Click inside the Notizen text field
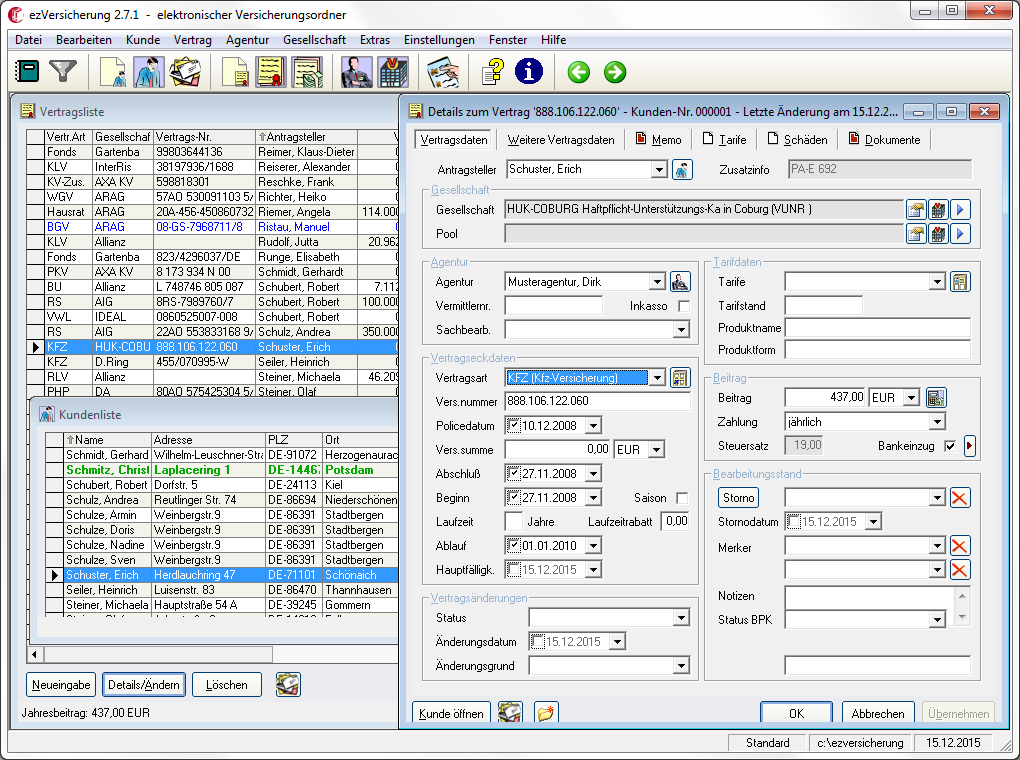 click(866, 597)
